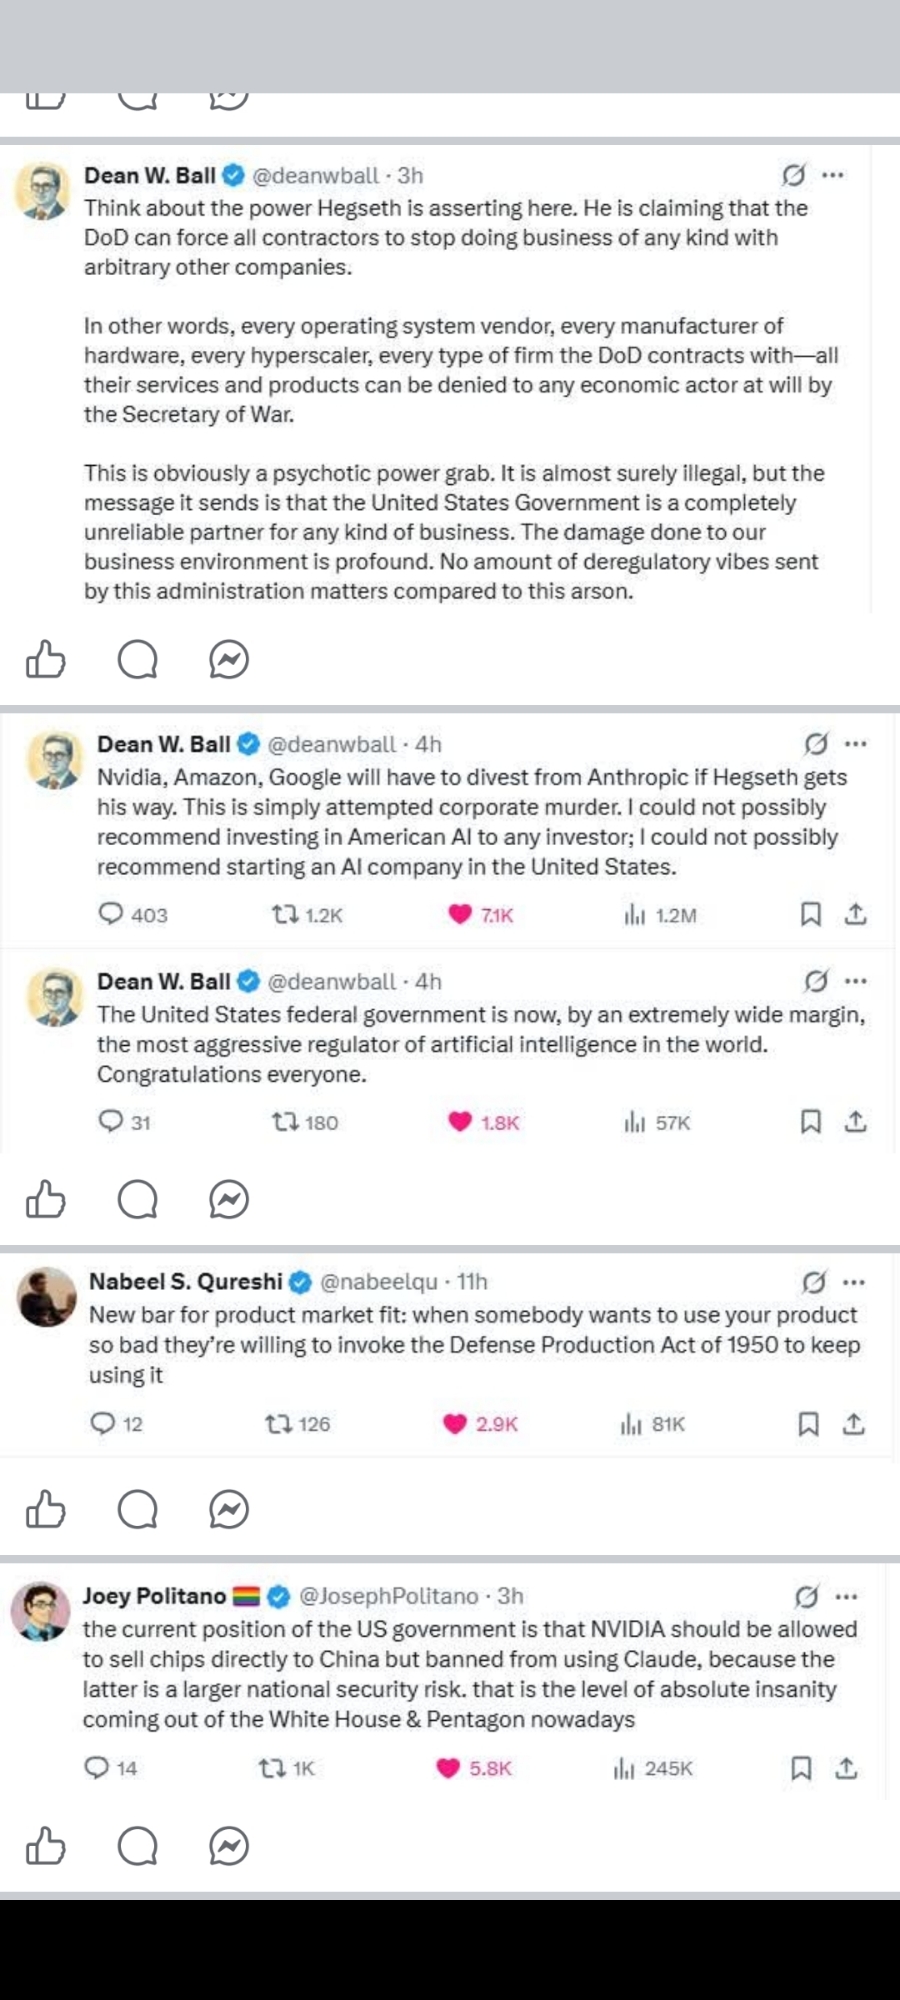Bookmark the Nvidia, Amazon, Google divest tweet
The height and width of the screenshot is (2000, 900).
811,914
